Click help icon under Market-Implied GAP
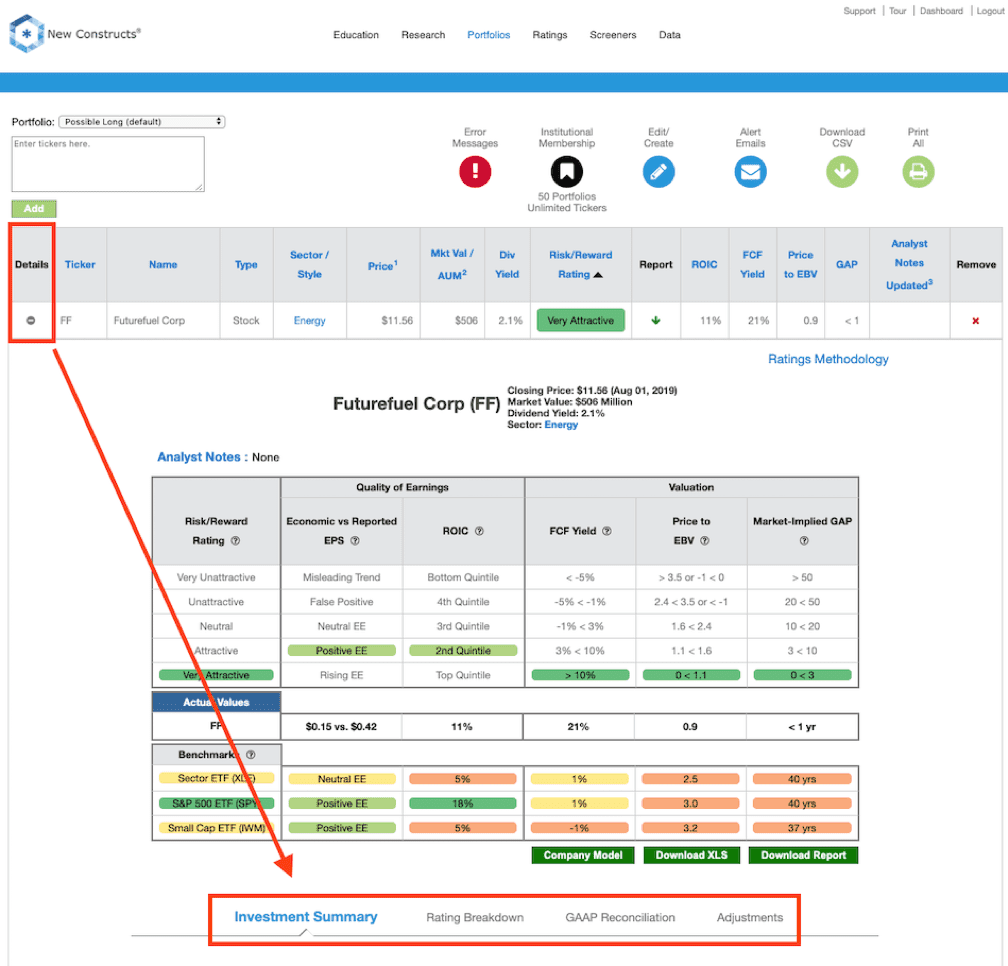The width and height of the screenshot is (1008, 966). [x=804, y=541]
